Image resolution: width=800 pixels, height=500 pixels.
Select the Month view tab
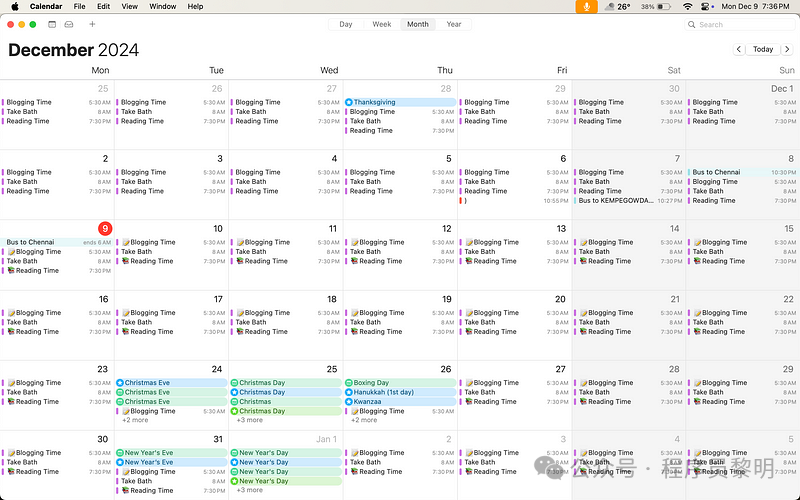418,24
